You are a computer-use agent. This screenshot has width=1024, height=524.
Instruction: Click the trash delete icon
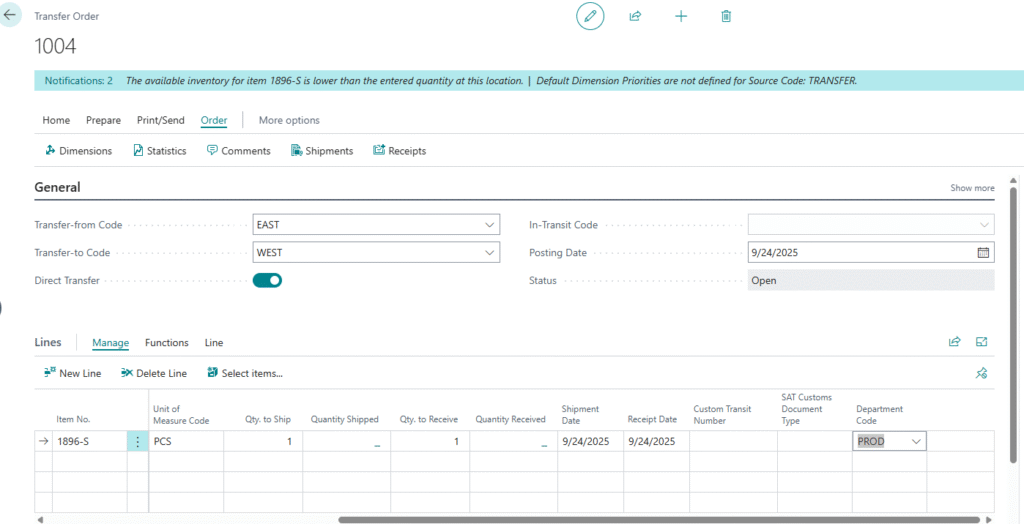coord(726,16)
